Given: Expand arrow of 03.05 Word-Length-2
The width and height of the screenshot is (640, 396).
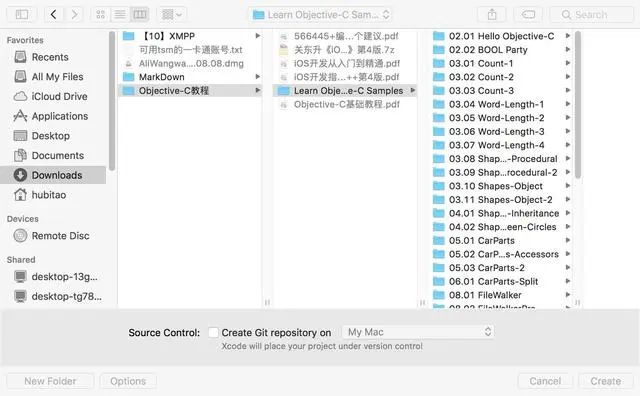Looking at the screenshot, I should [568, 118].
